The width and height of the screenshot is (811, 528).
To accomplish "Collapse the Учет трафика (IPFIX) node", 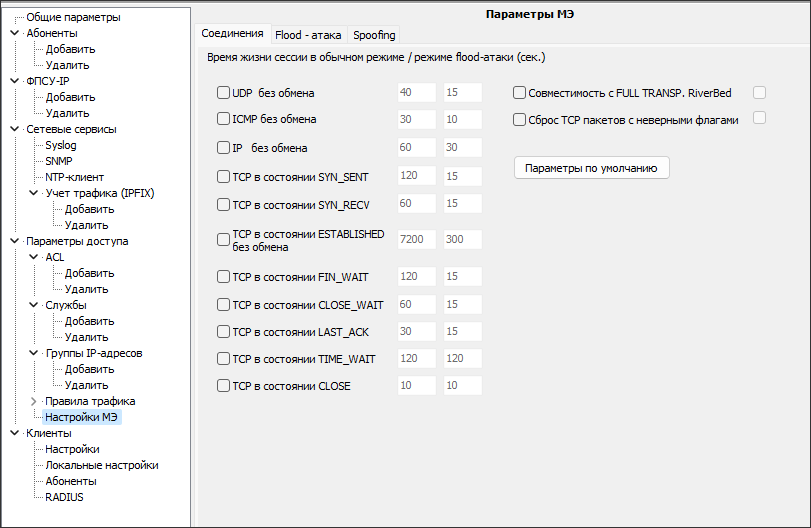I will click(33, 193).
